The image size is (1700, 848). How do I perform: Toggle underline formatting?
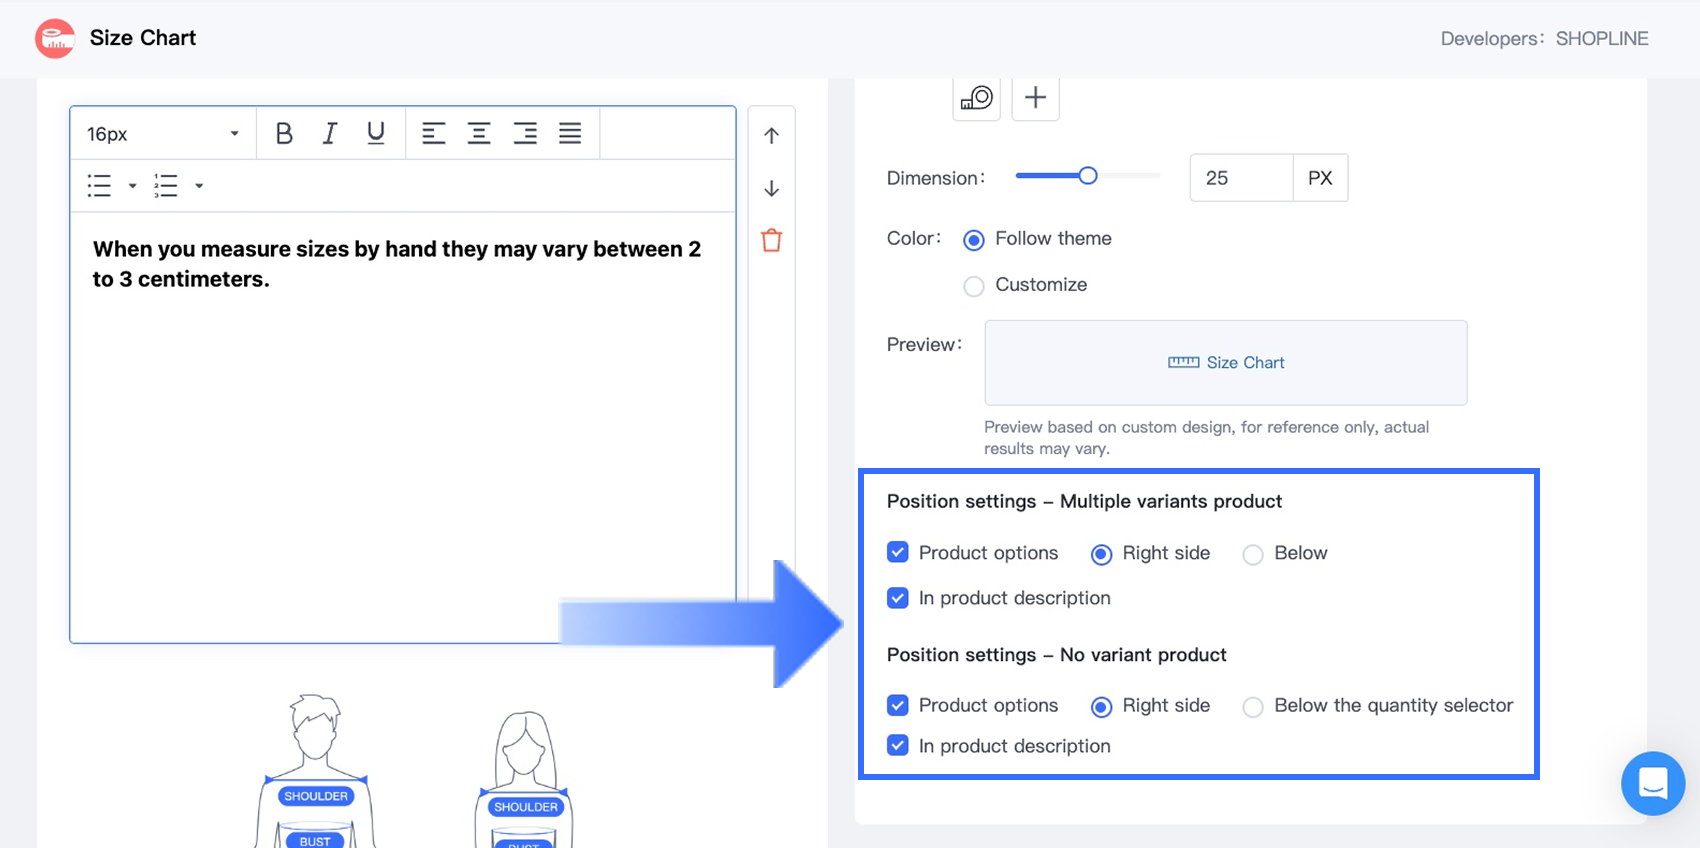point(376,133)
